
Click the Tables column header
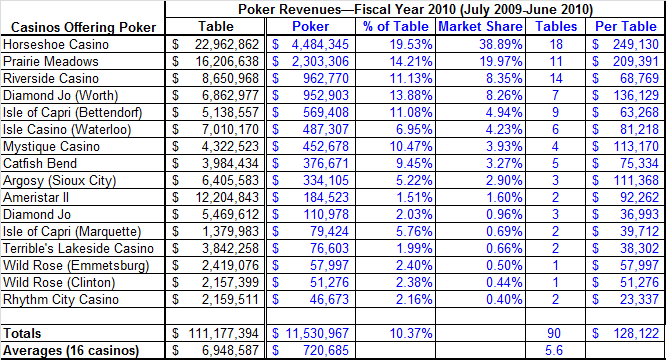[x=556, y=26]
